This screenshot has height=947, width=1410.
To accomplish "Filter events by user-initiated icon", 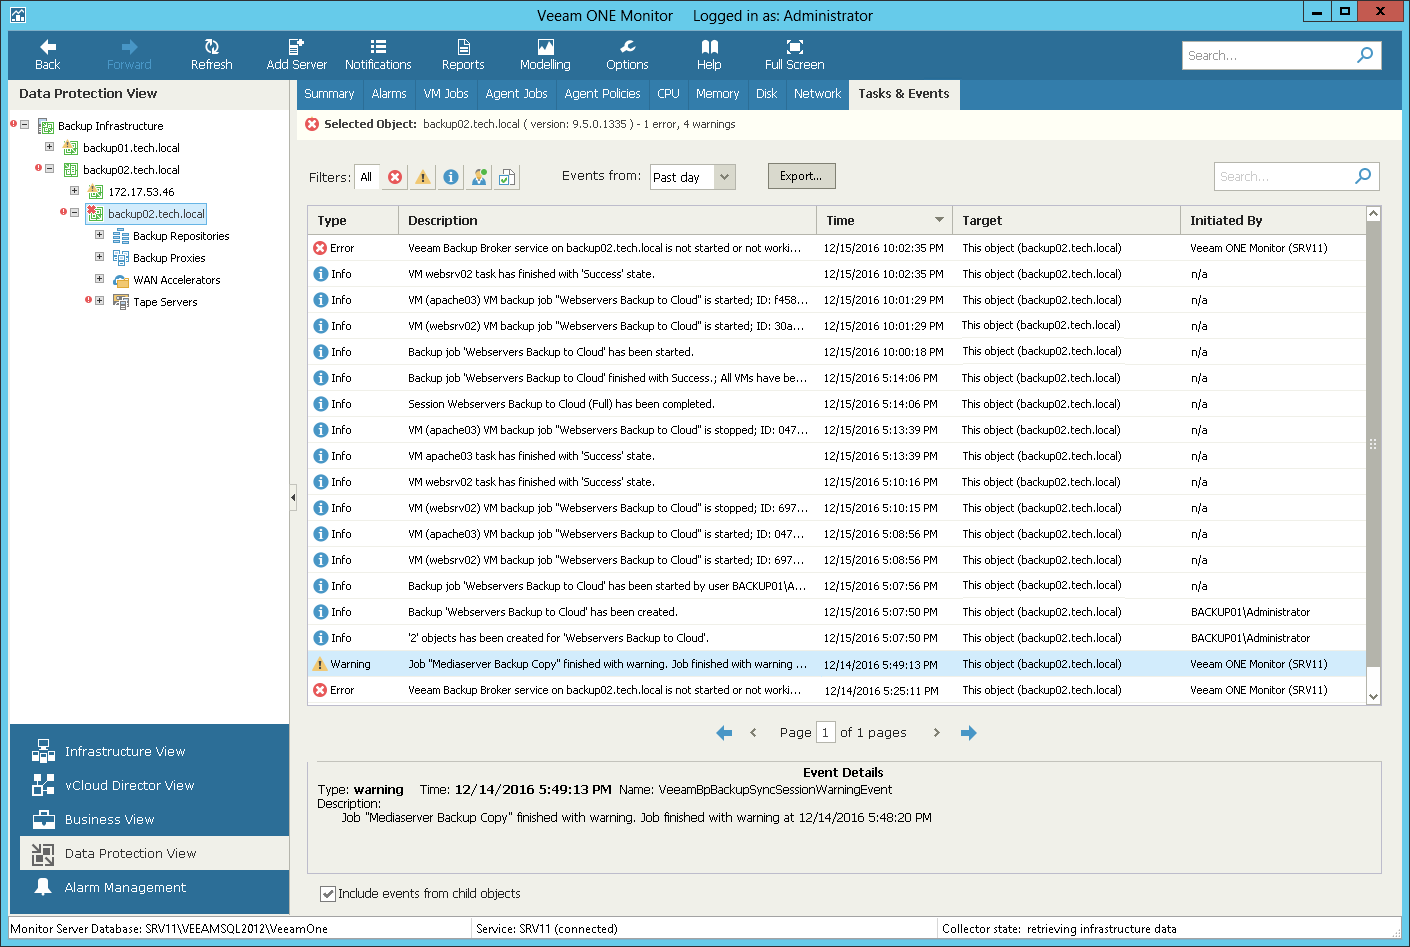I will click(480, 177).
